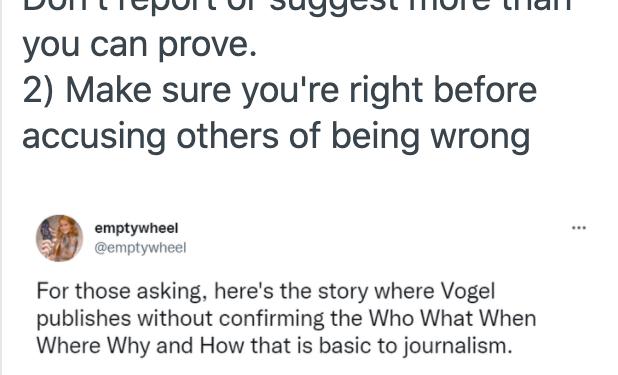618x375 pixels.
Task: Open emptywheel's profile picture
Action: tap(60, 238)
